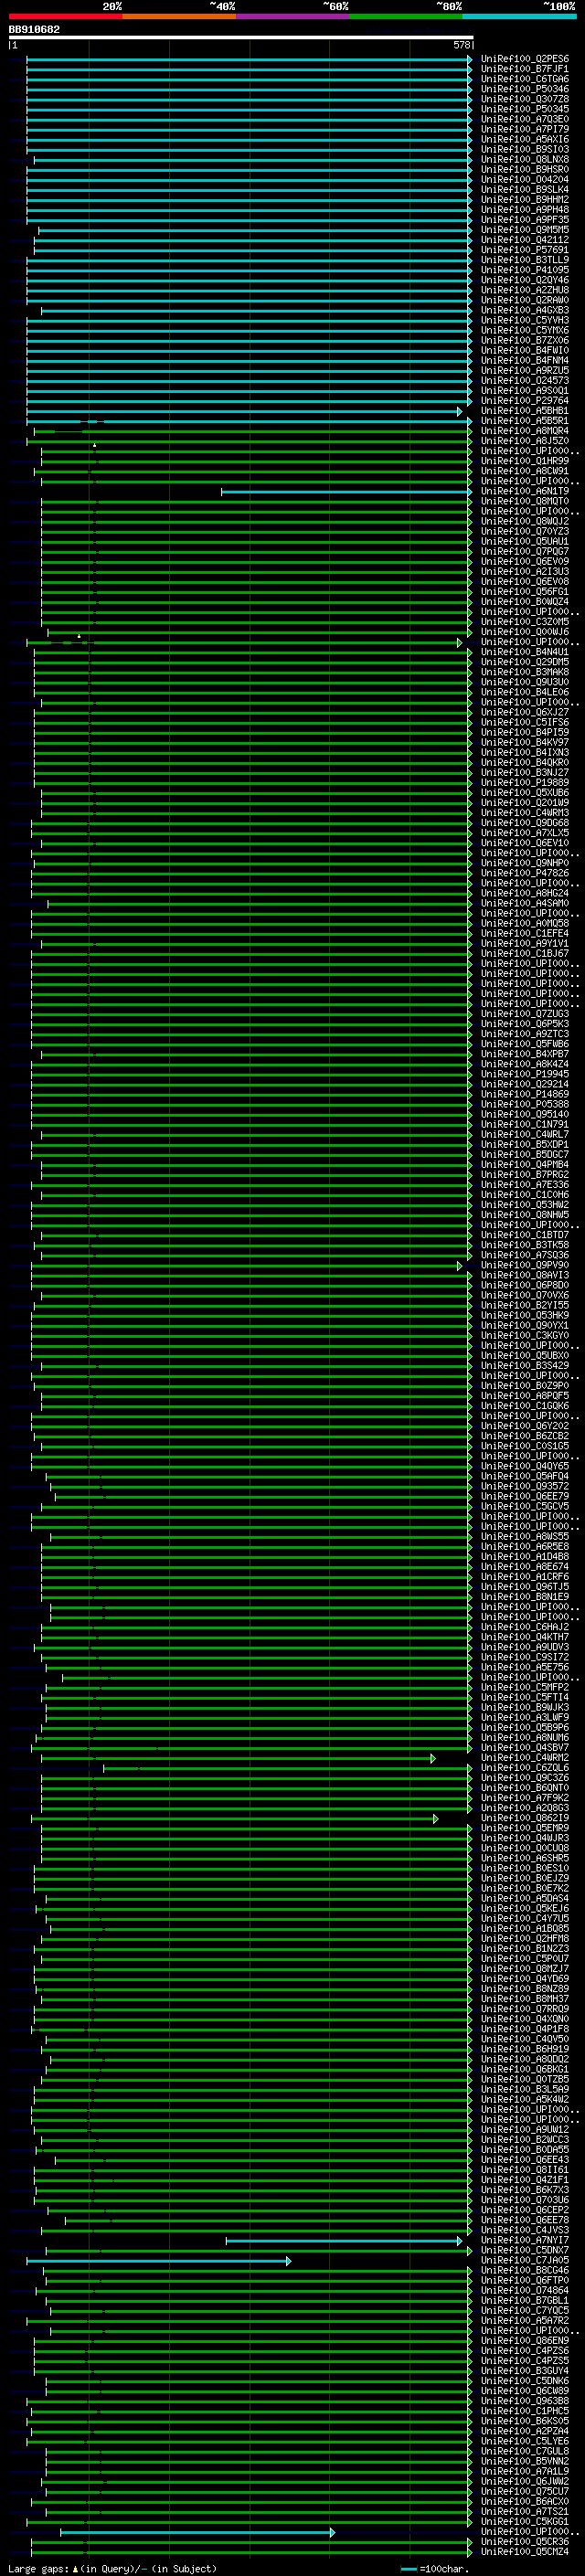Select hit label UniRef100_C6TGA6

[525, 79]
